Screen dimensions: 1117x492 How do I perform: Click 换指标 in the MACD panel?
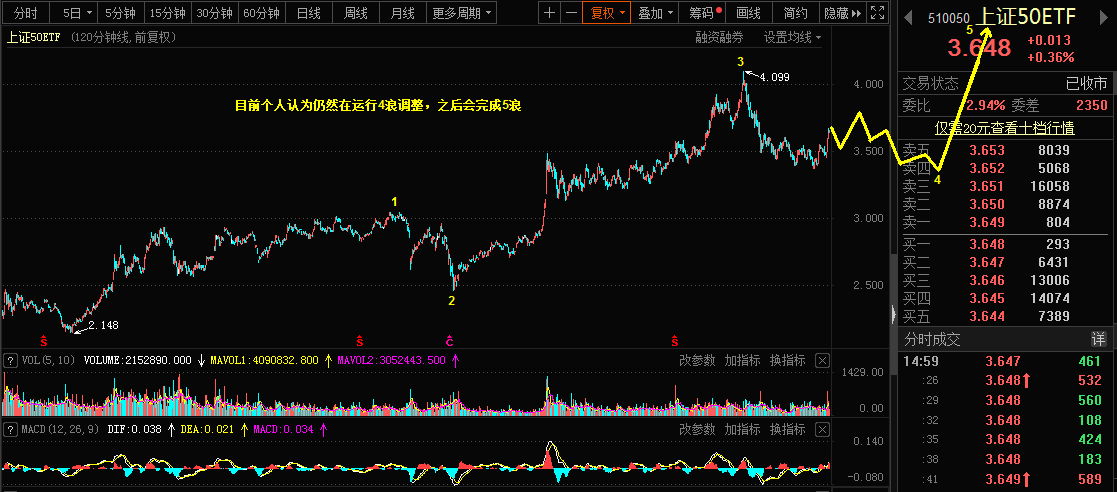pyautogui.click(x=787, y=429)
